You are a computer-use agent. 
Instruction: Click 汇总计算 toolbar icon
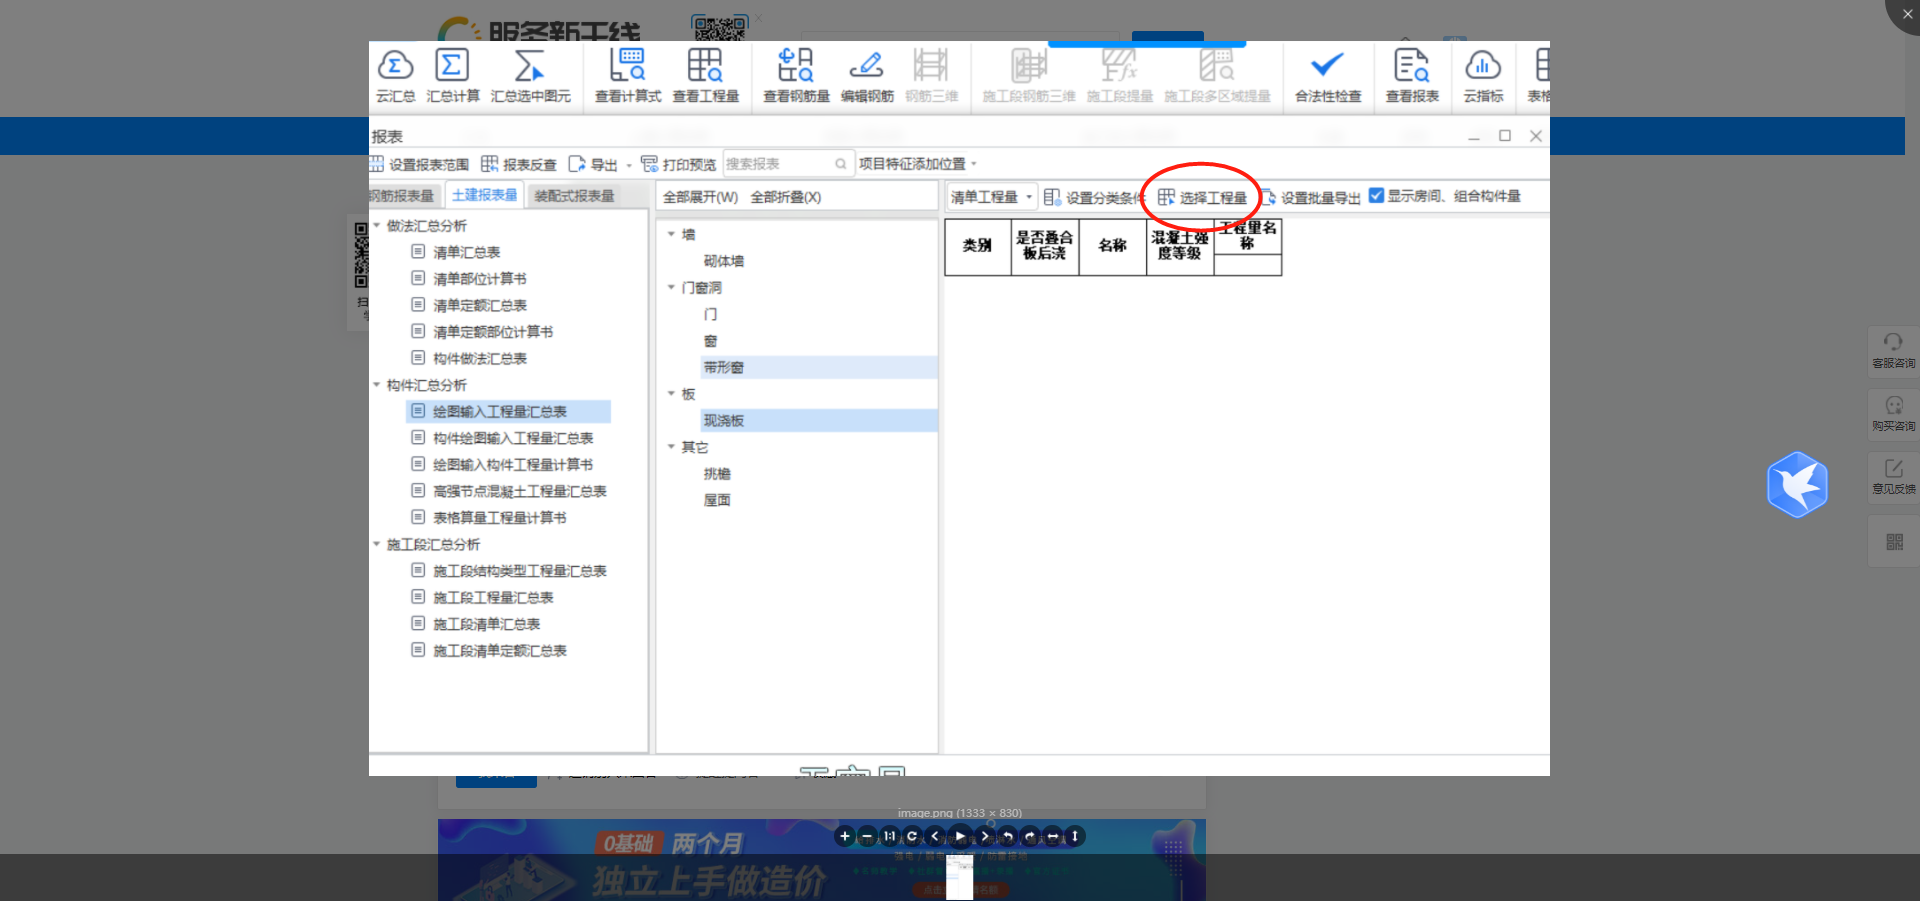tap(453, 77)
